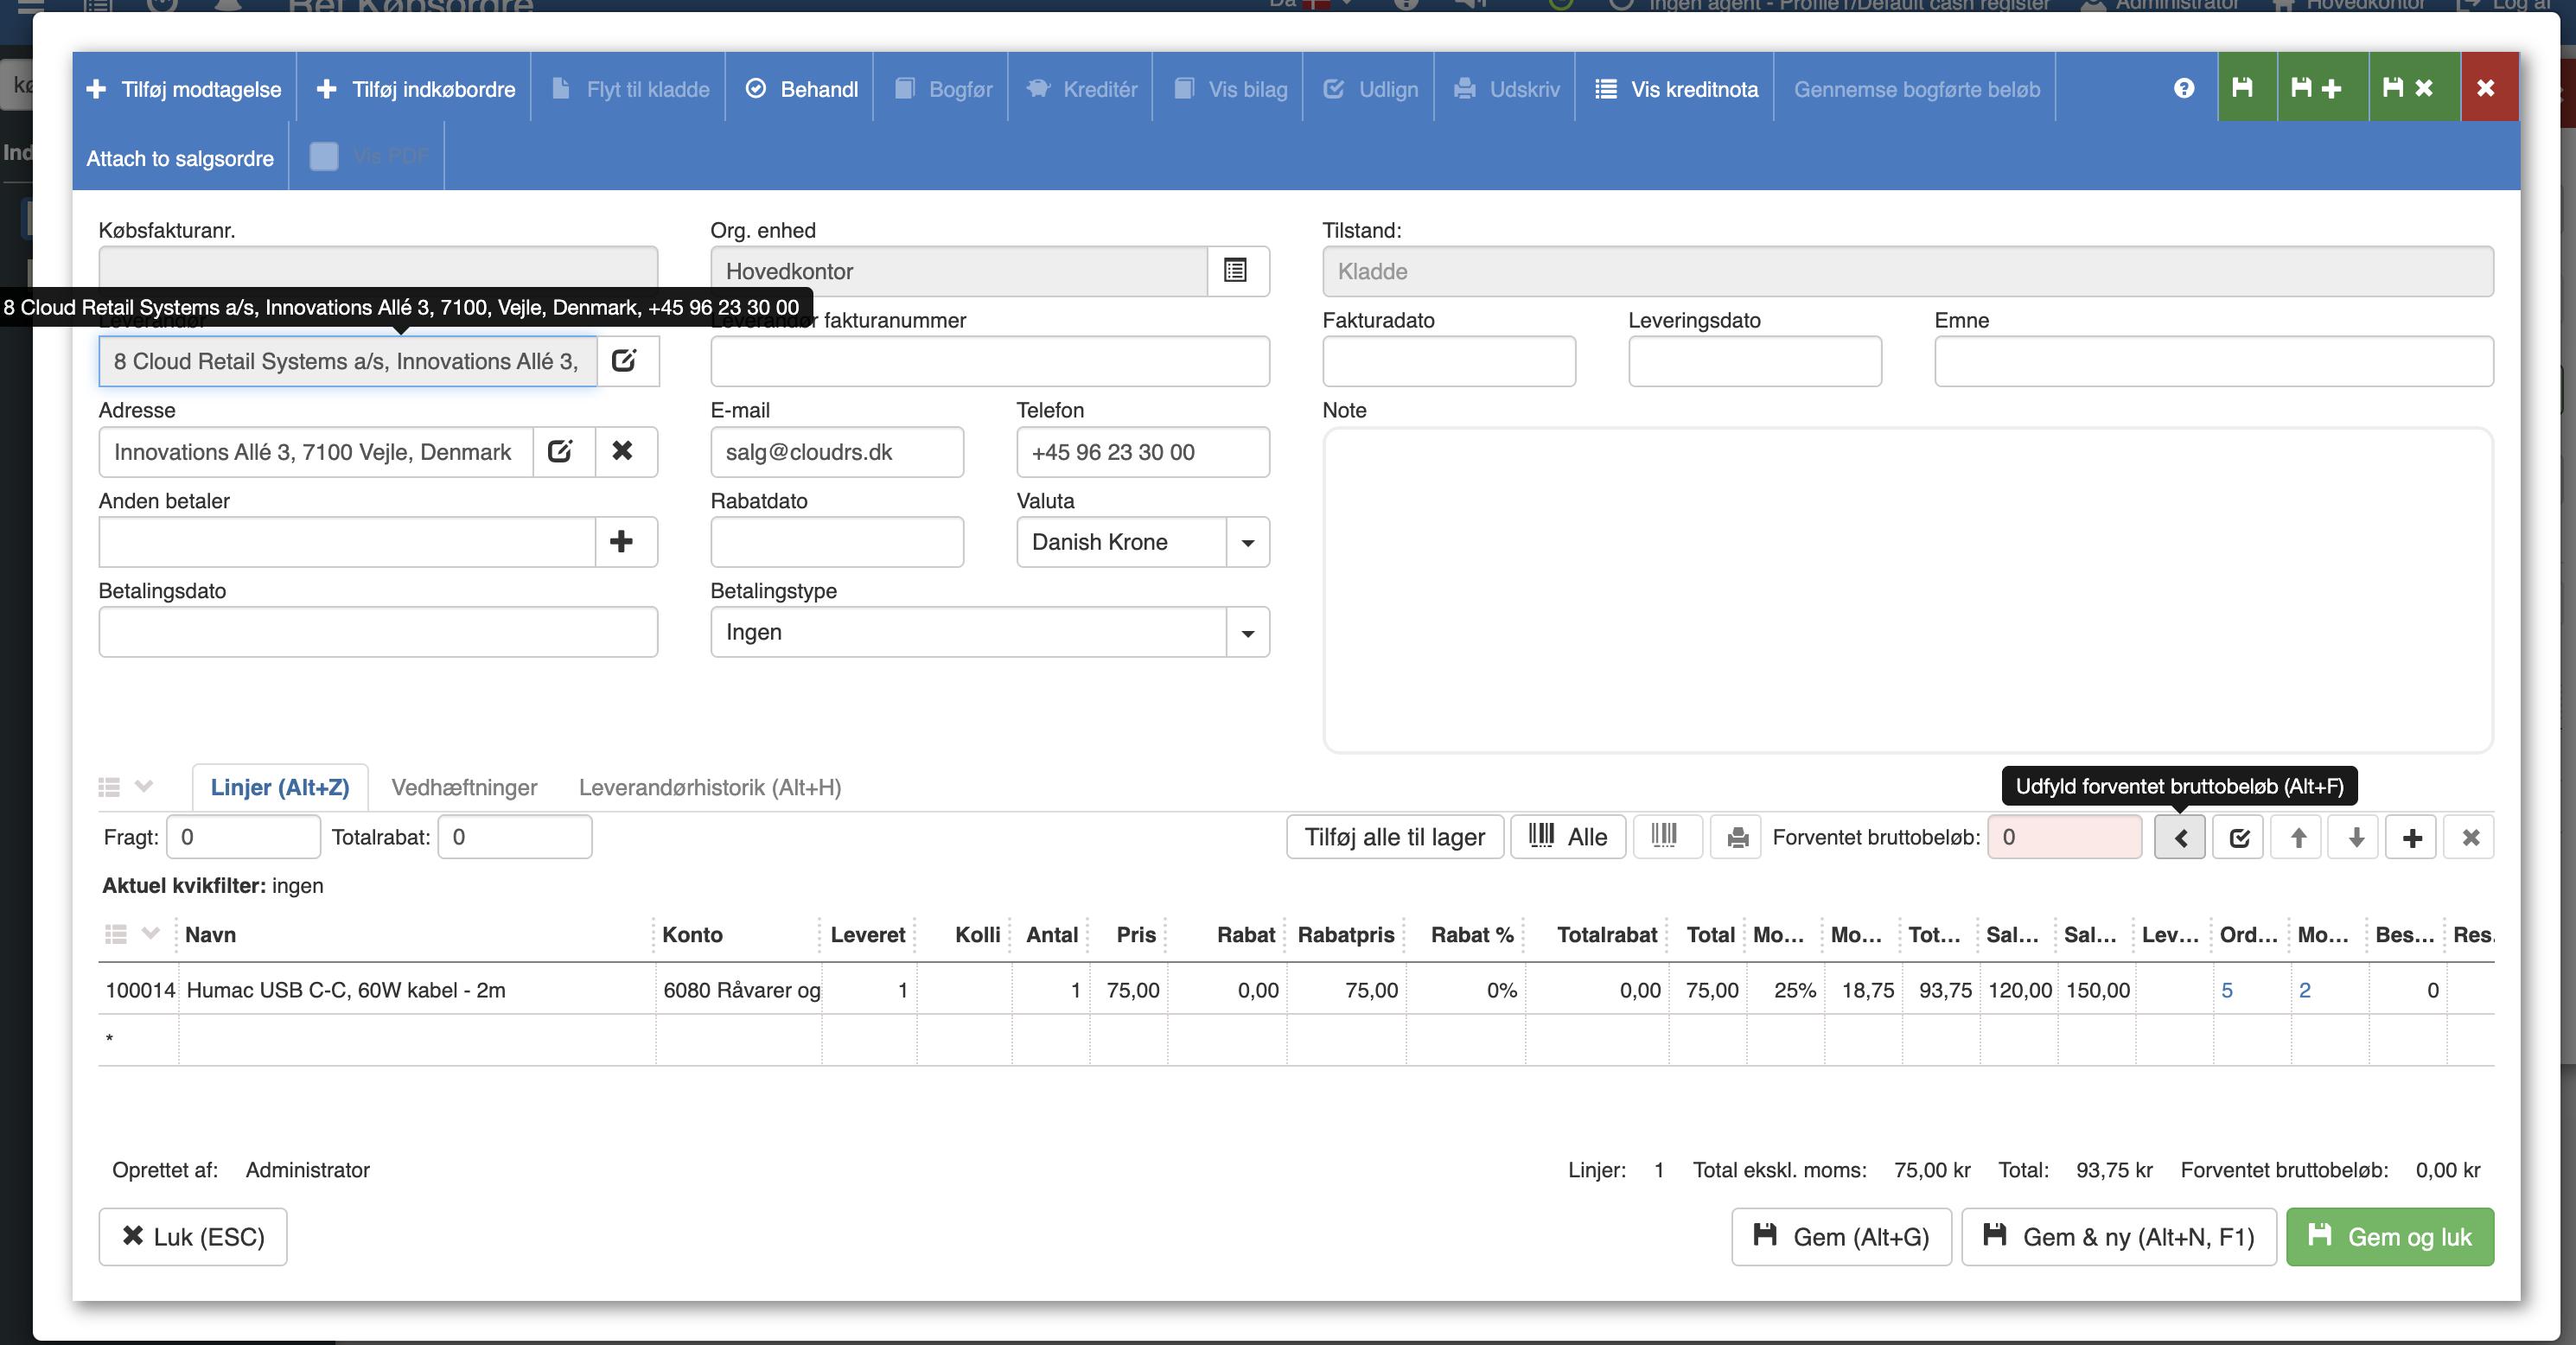Toggle the Vis PDF checkbox
Viewport: 2576px width, 1345px height.
point(324,157)
